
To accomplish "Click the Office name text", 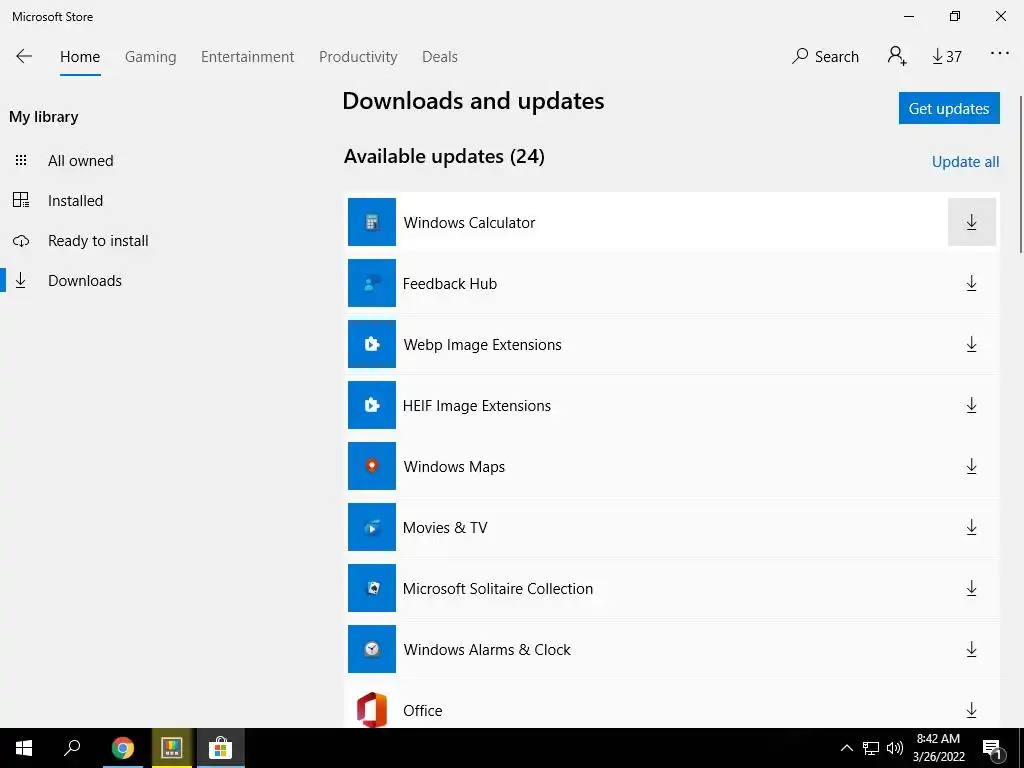I will [x=422, y=711].
